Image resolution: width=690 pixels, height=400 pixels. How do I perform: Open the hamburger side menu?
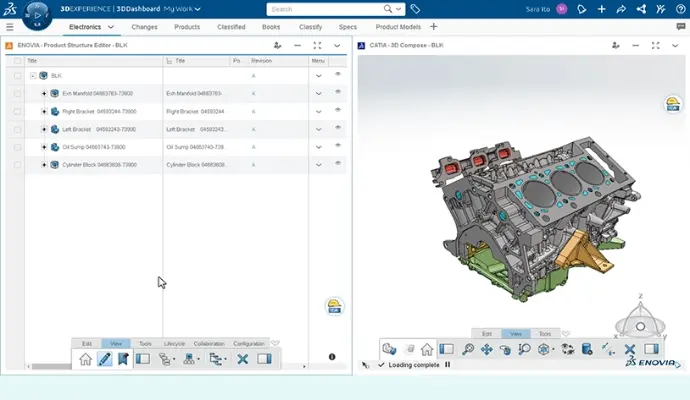(10, 27)
